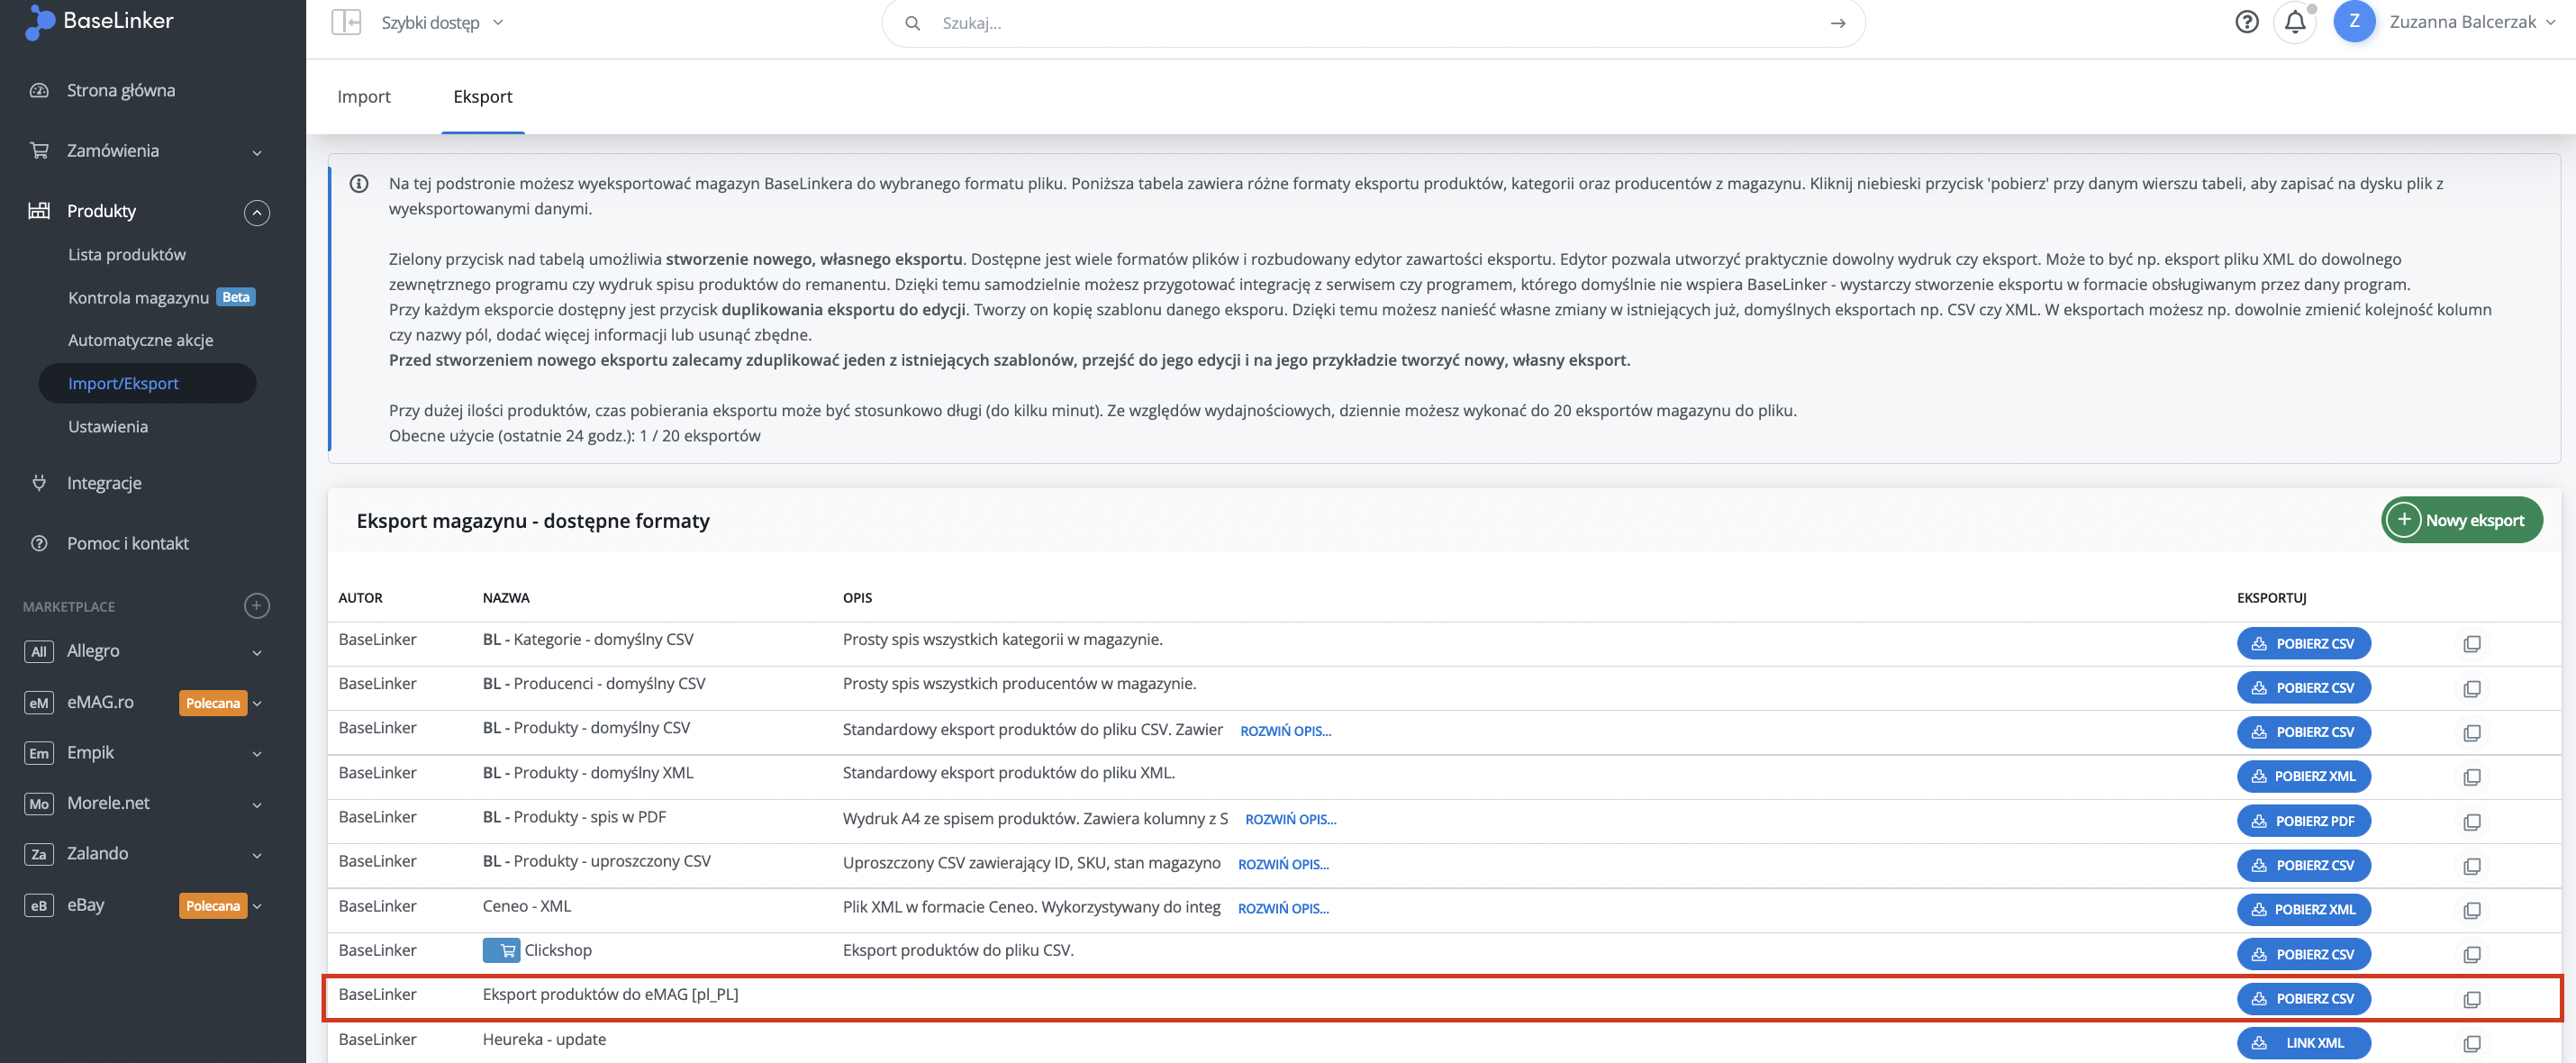Image resolution: width=2576 pixels, height=1063 pixels.
Task: Open the notifications bell
Action: coord(2295,22)
